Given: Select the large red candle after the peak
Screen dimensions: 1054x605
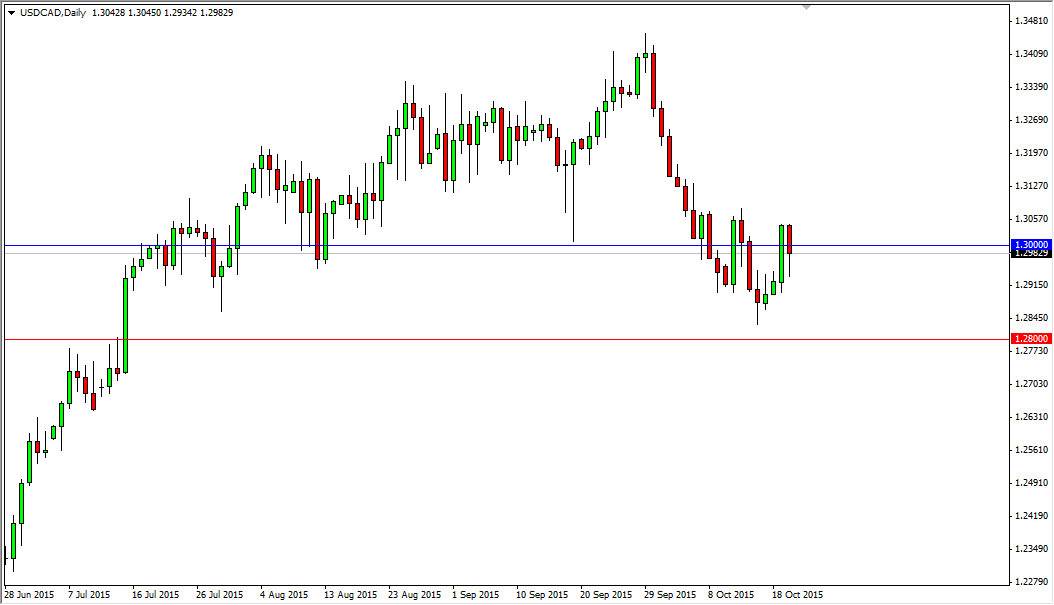Looking at the screenshot, I should pos(654,80).
